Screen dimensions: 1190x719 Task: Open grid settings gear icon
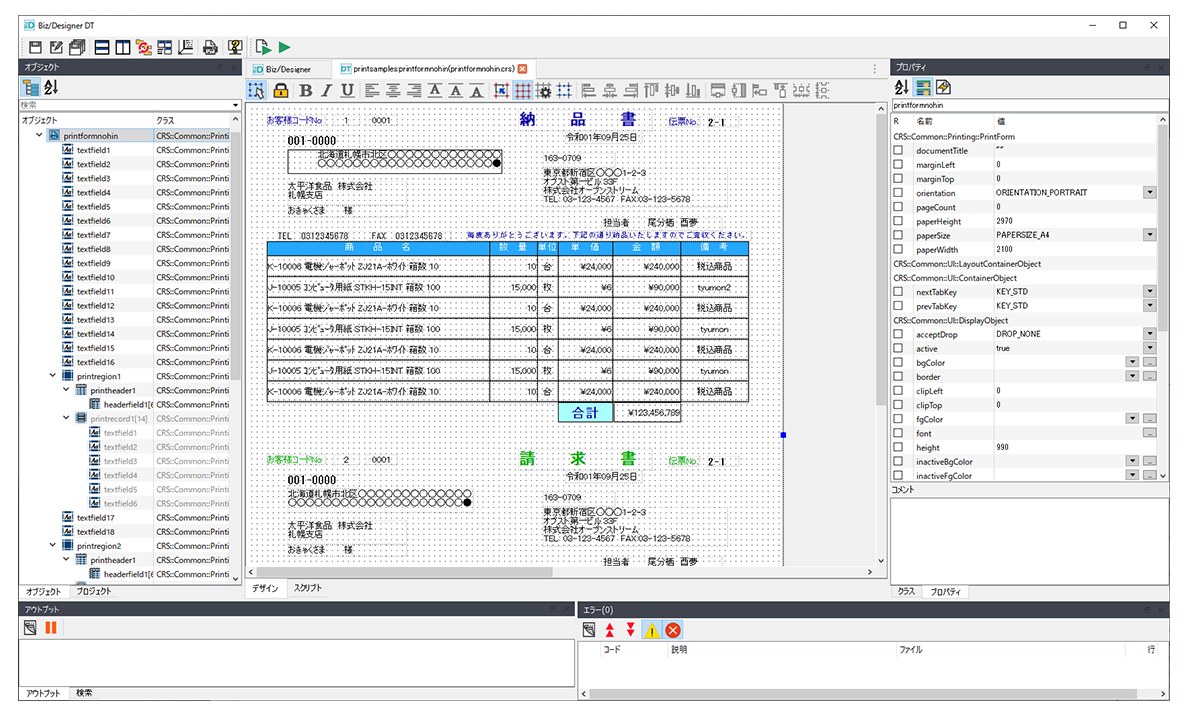(x=543, y=90)
